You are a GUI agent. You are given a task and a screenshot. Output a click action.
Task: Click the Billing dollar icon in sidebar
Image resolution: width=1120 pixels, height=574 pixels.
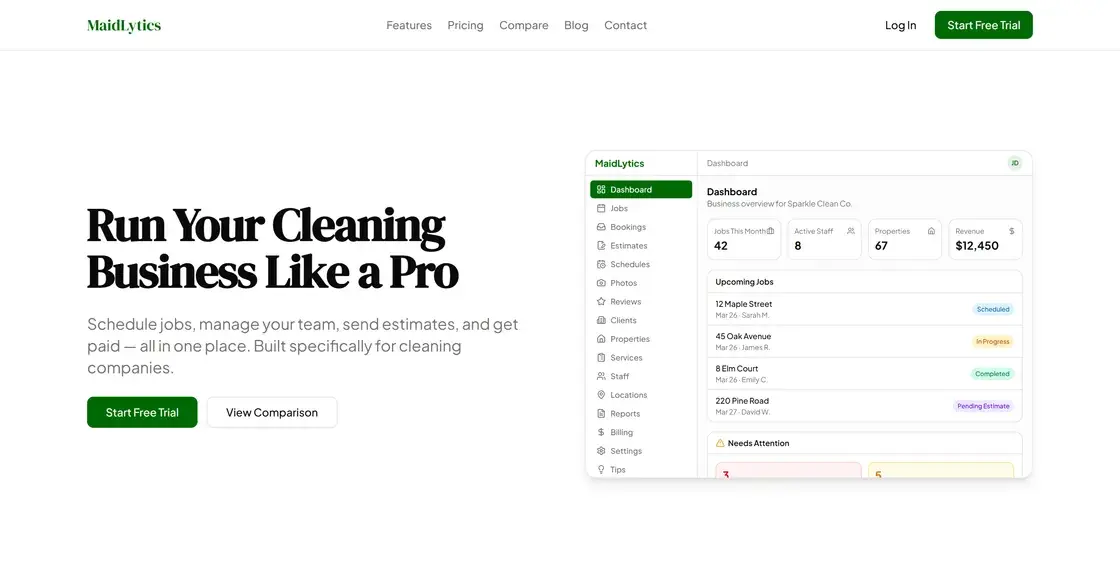(601, 433)
